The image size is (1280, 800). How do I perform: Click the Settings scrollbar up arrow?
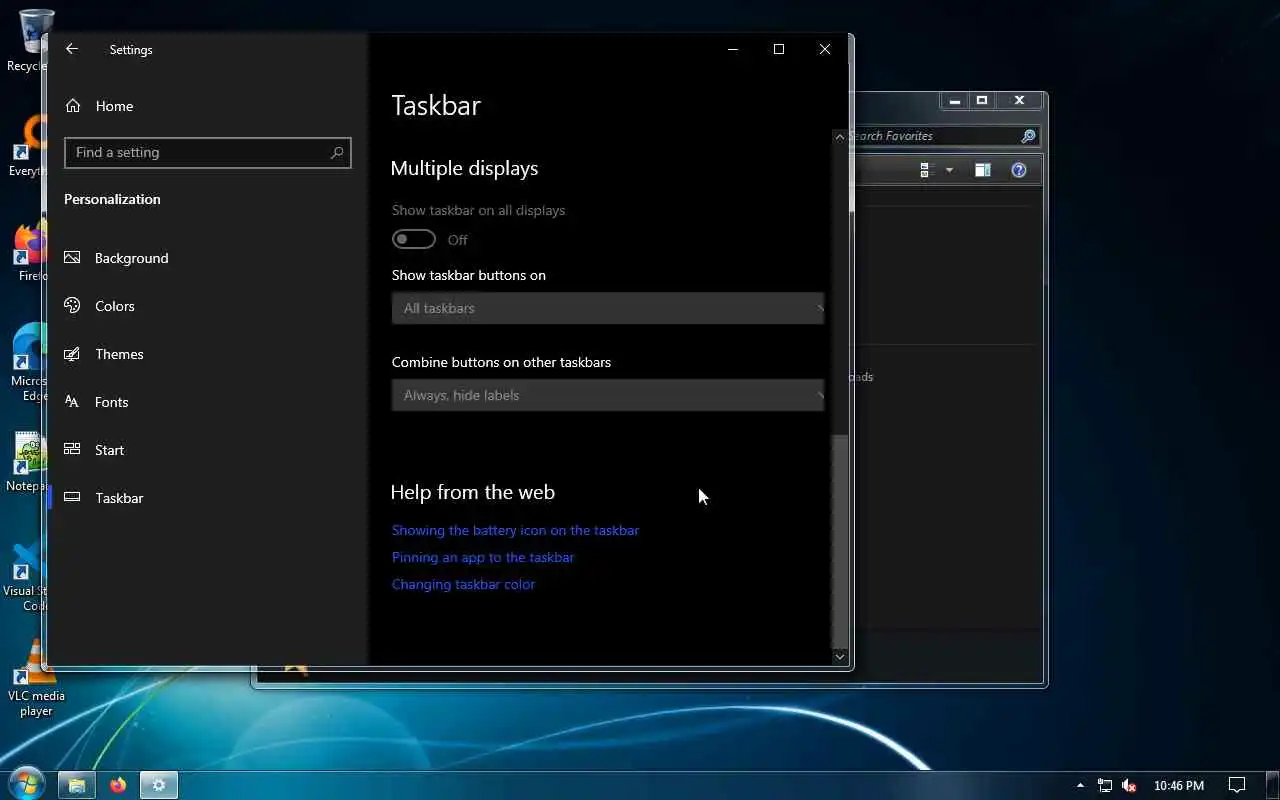pos(840,137)
